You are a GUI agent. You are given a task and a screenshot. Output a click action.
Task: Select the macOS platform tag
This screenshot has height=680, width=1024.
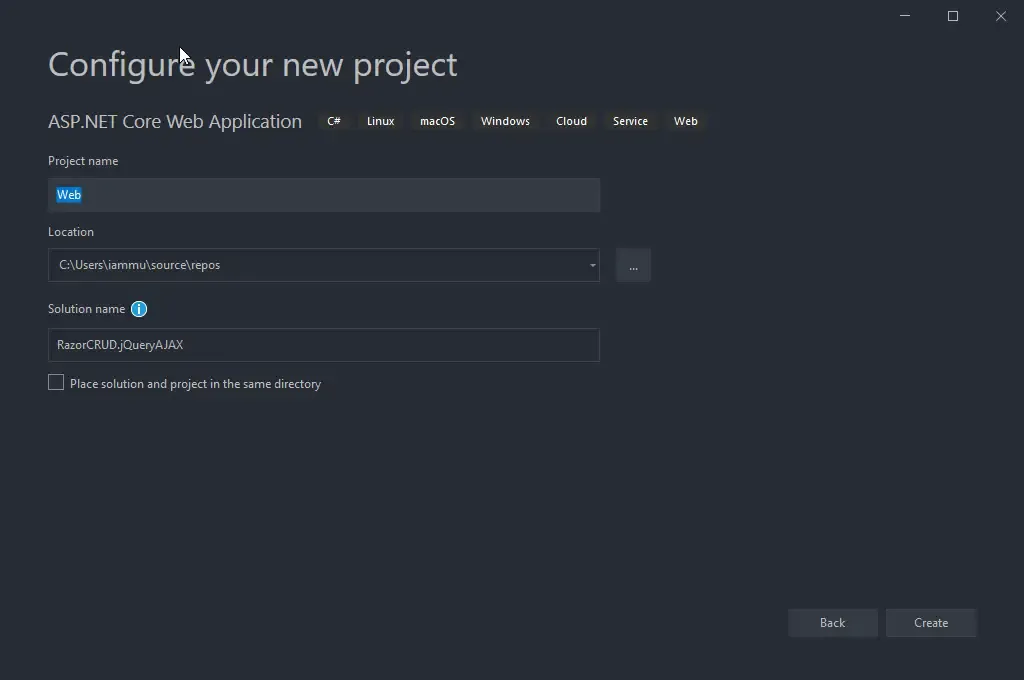coord(437,121)
